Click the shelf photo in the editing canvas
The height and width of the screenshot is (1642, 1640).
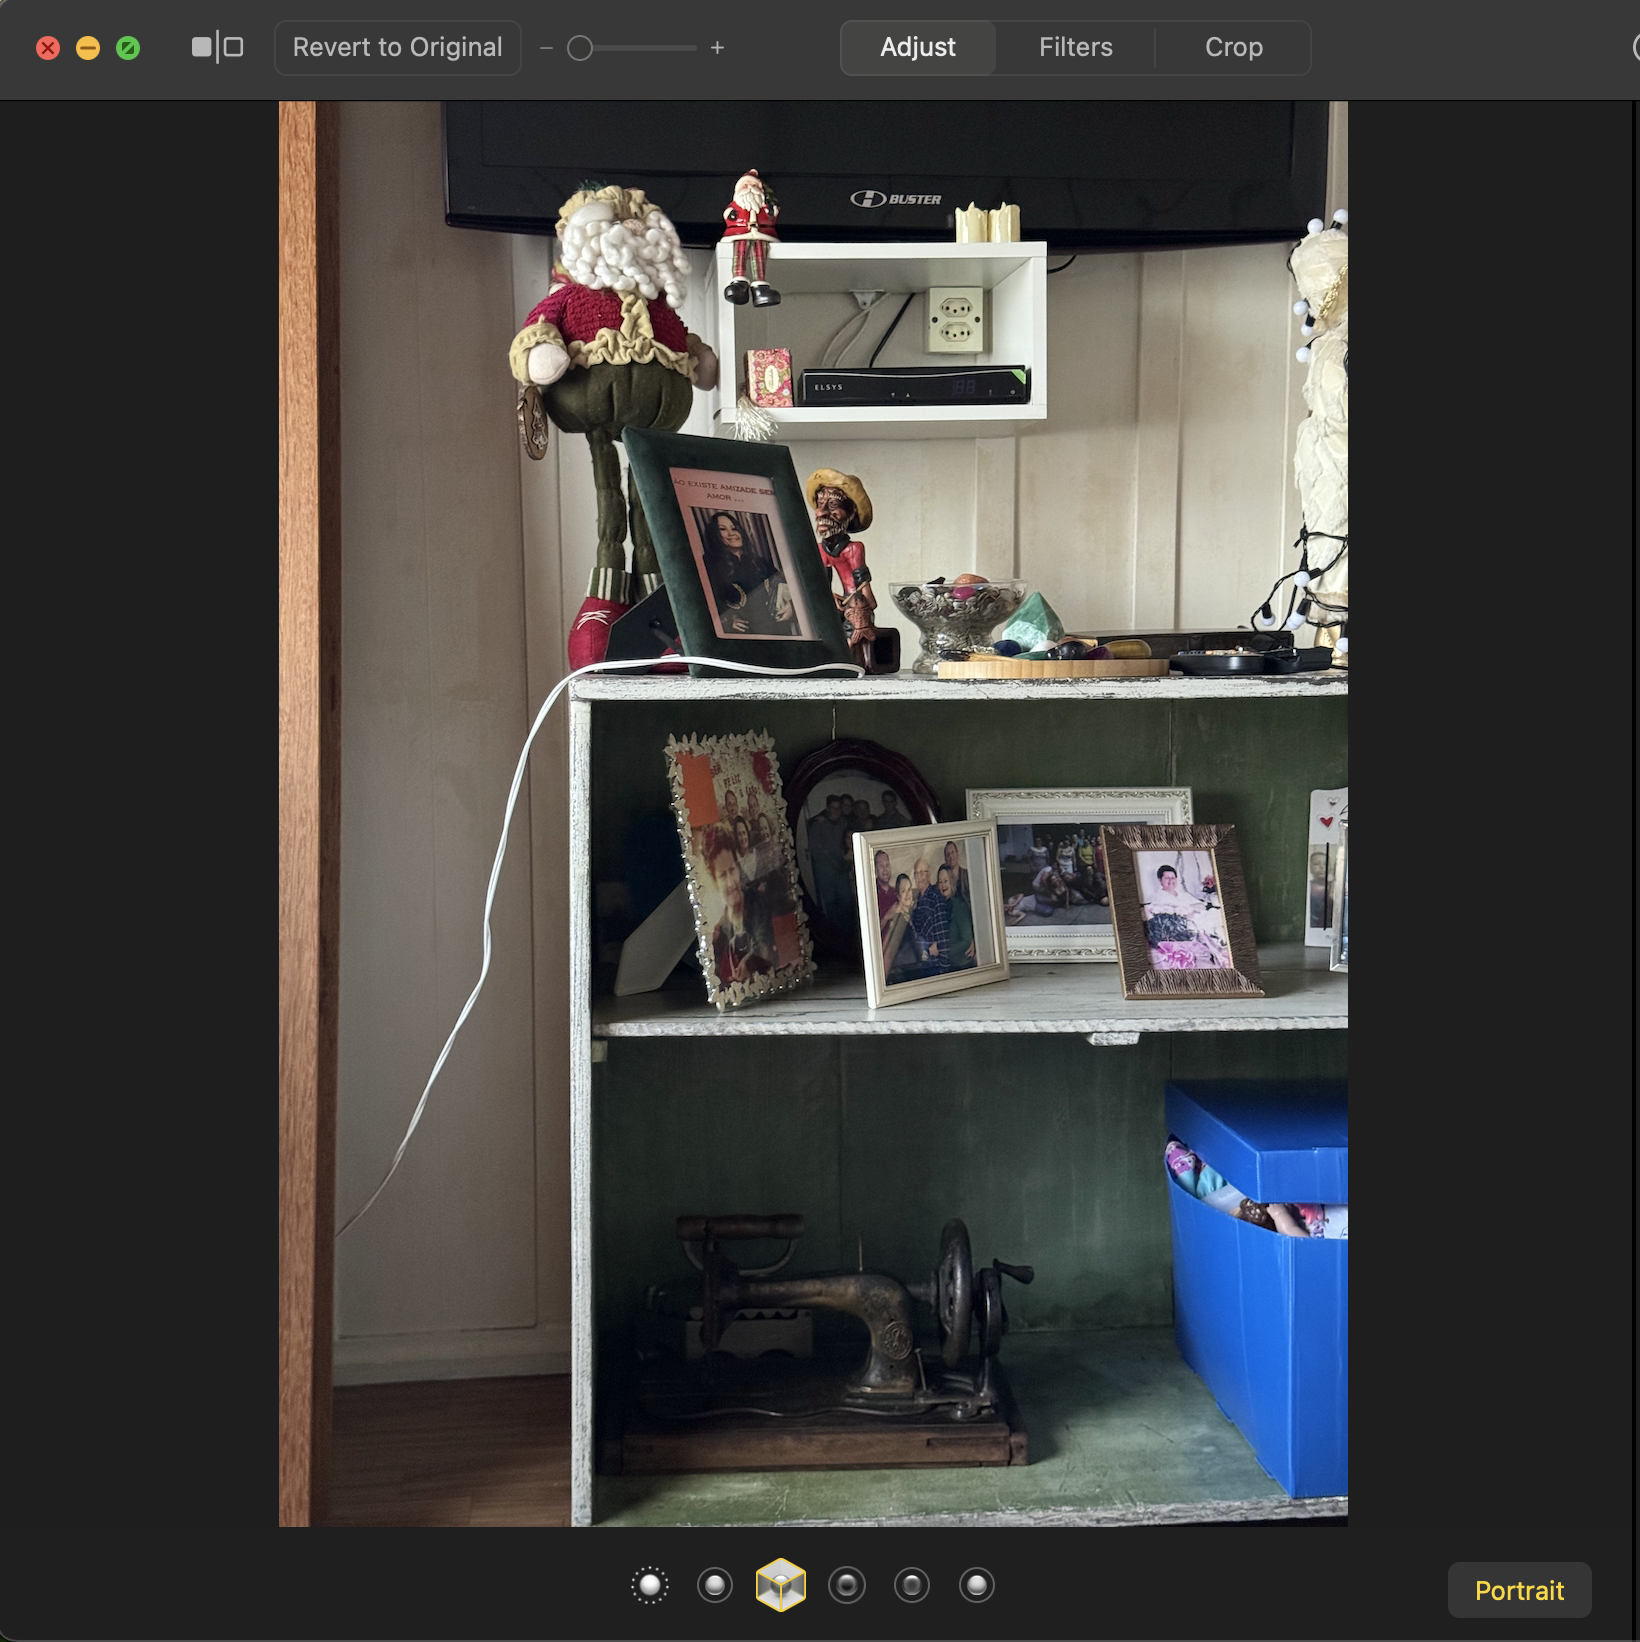813,813
